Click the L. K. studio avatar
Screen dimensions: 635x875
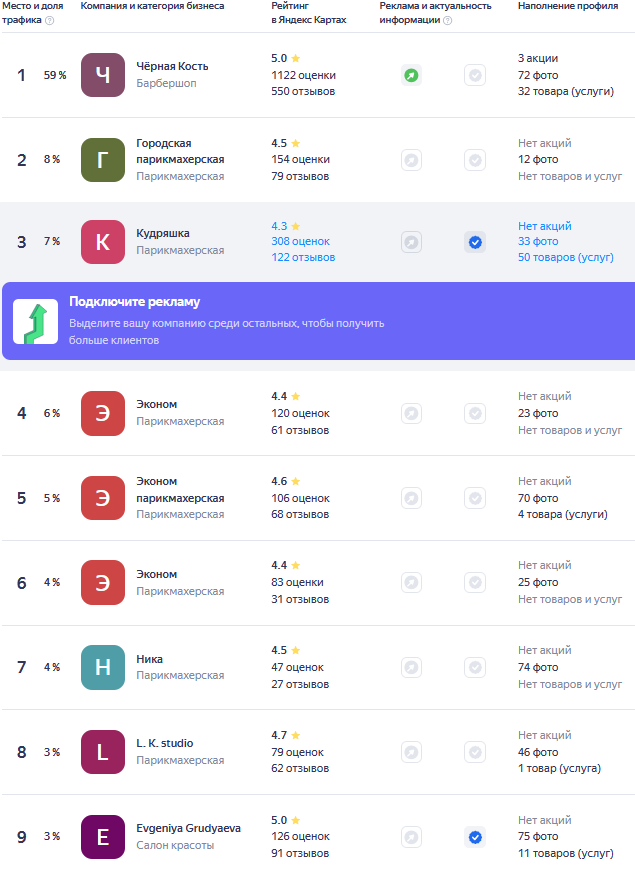coord(103,752)
